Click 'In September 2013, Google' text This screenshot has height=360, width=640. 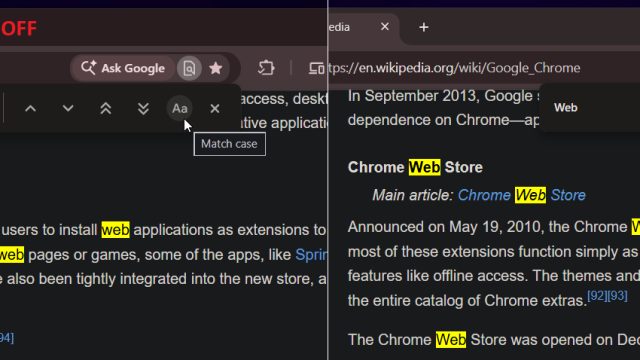click(x=440, y=96)
